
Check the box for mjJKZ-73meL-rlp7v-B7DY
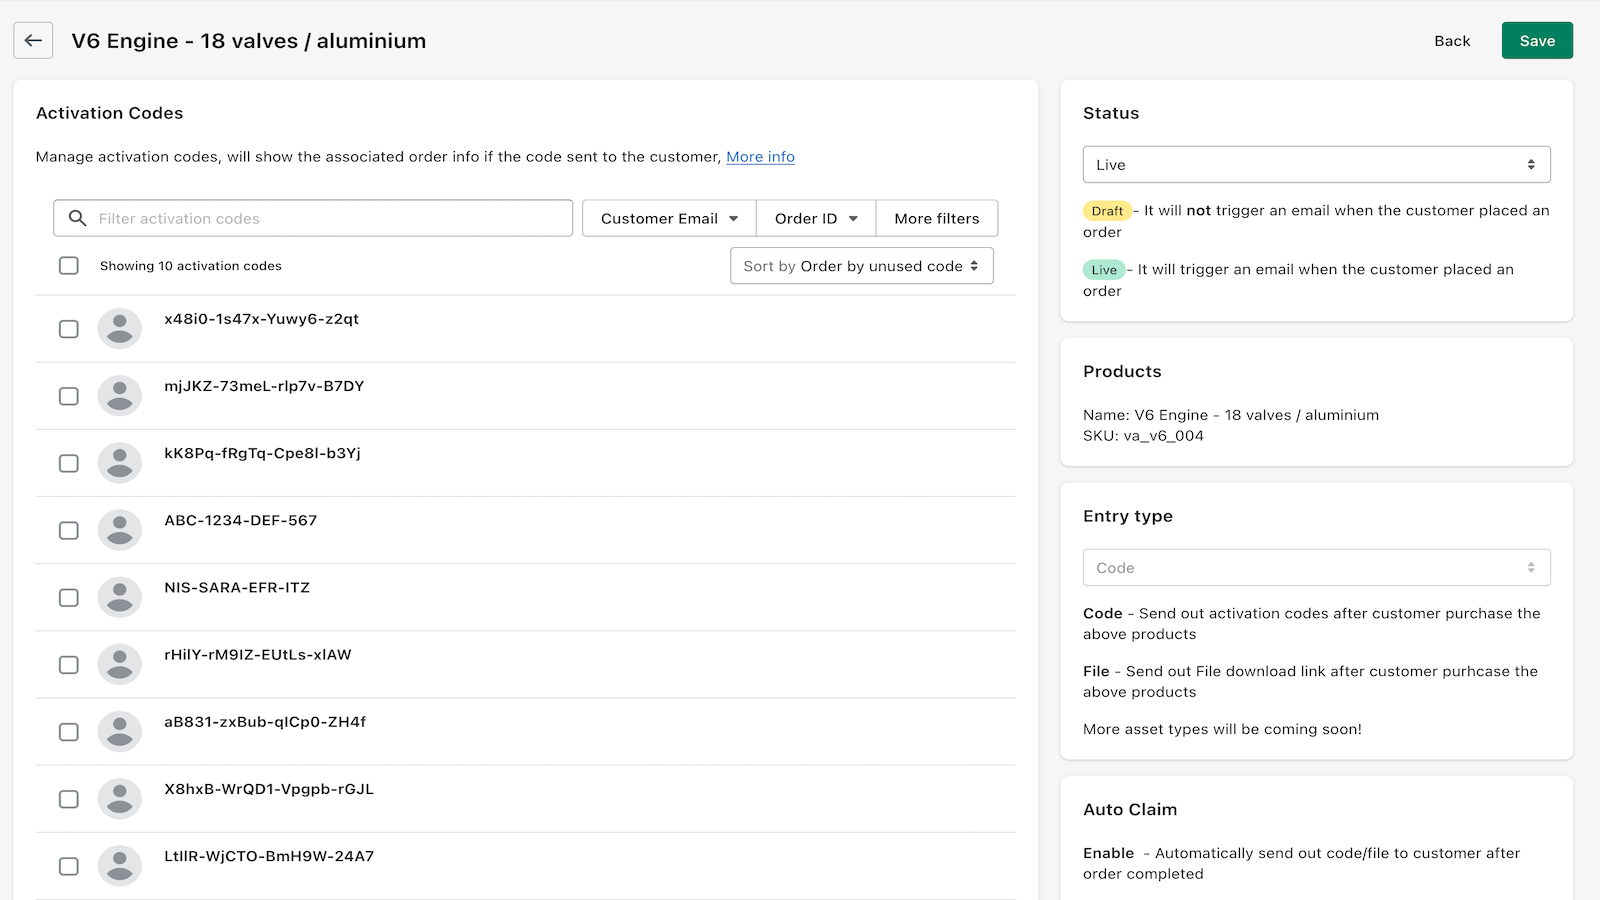68,396
